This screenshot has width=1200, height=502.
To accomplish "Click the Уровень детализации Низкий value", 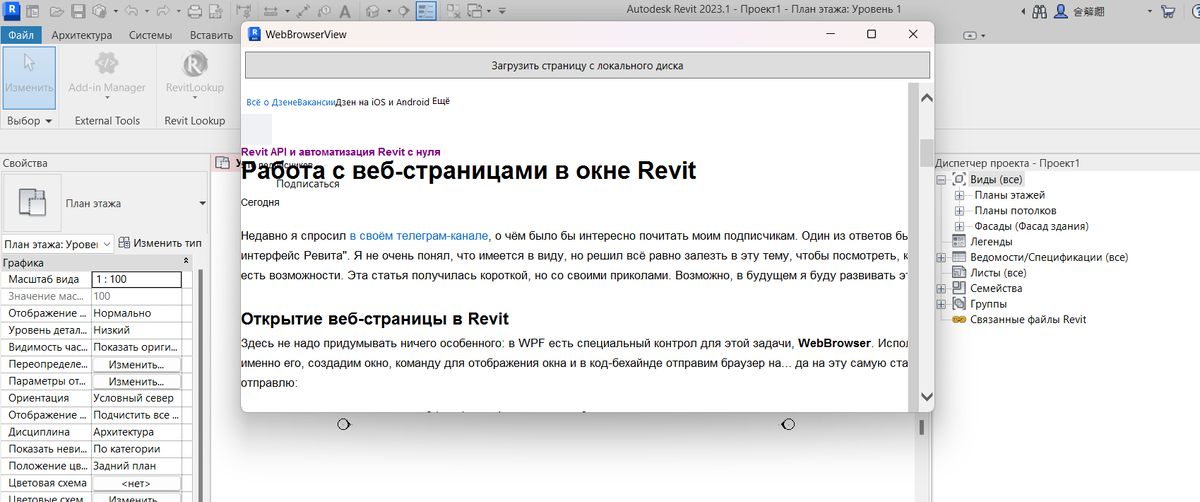I will (136, 331).
